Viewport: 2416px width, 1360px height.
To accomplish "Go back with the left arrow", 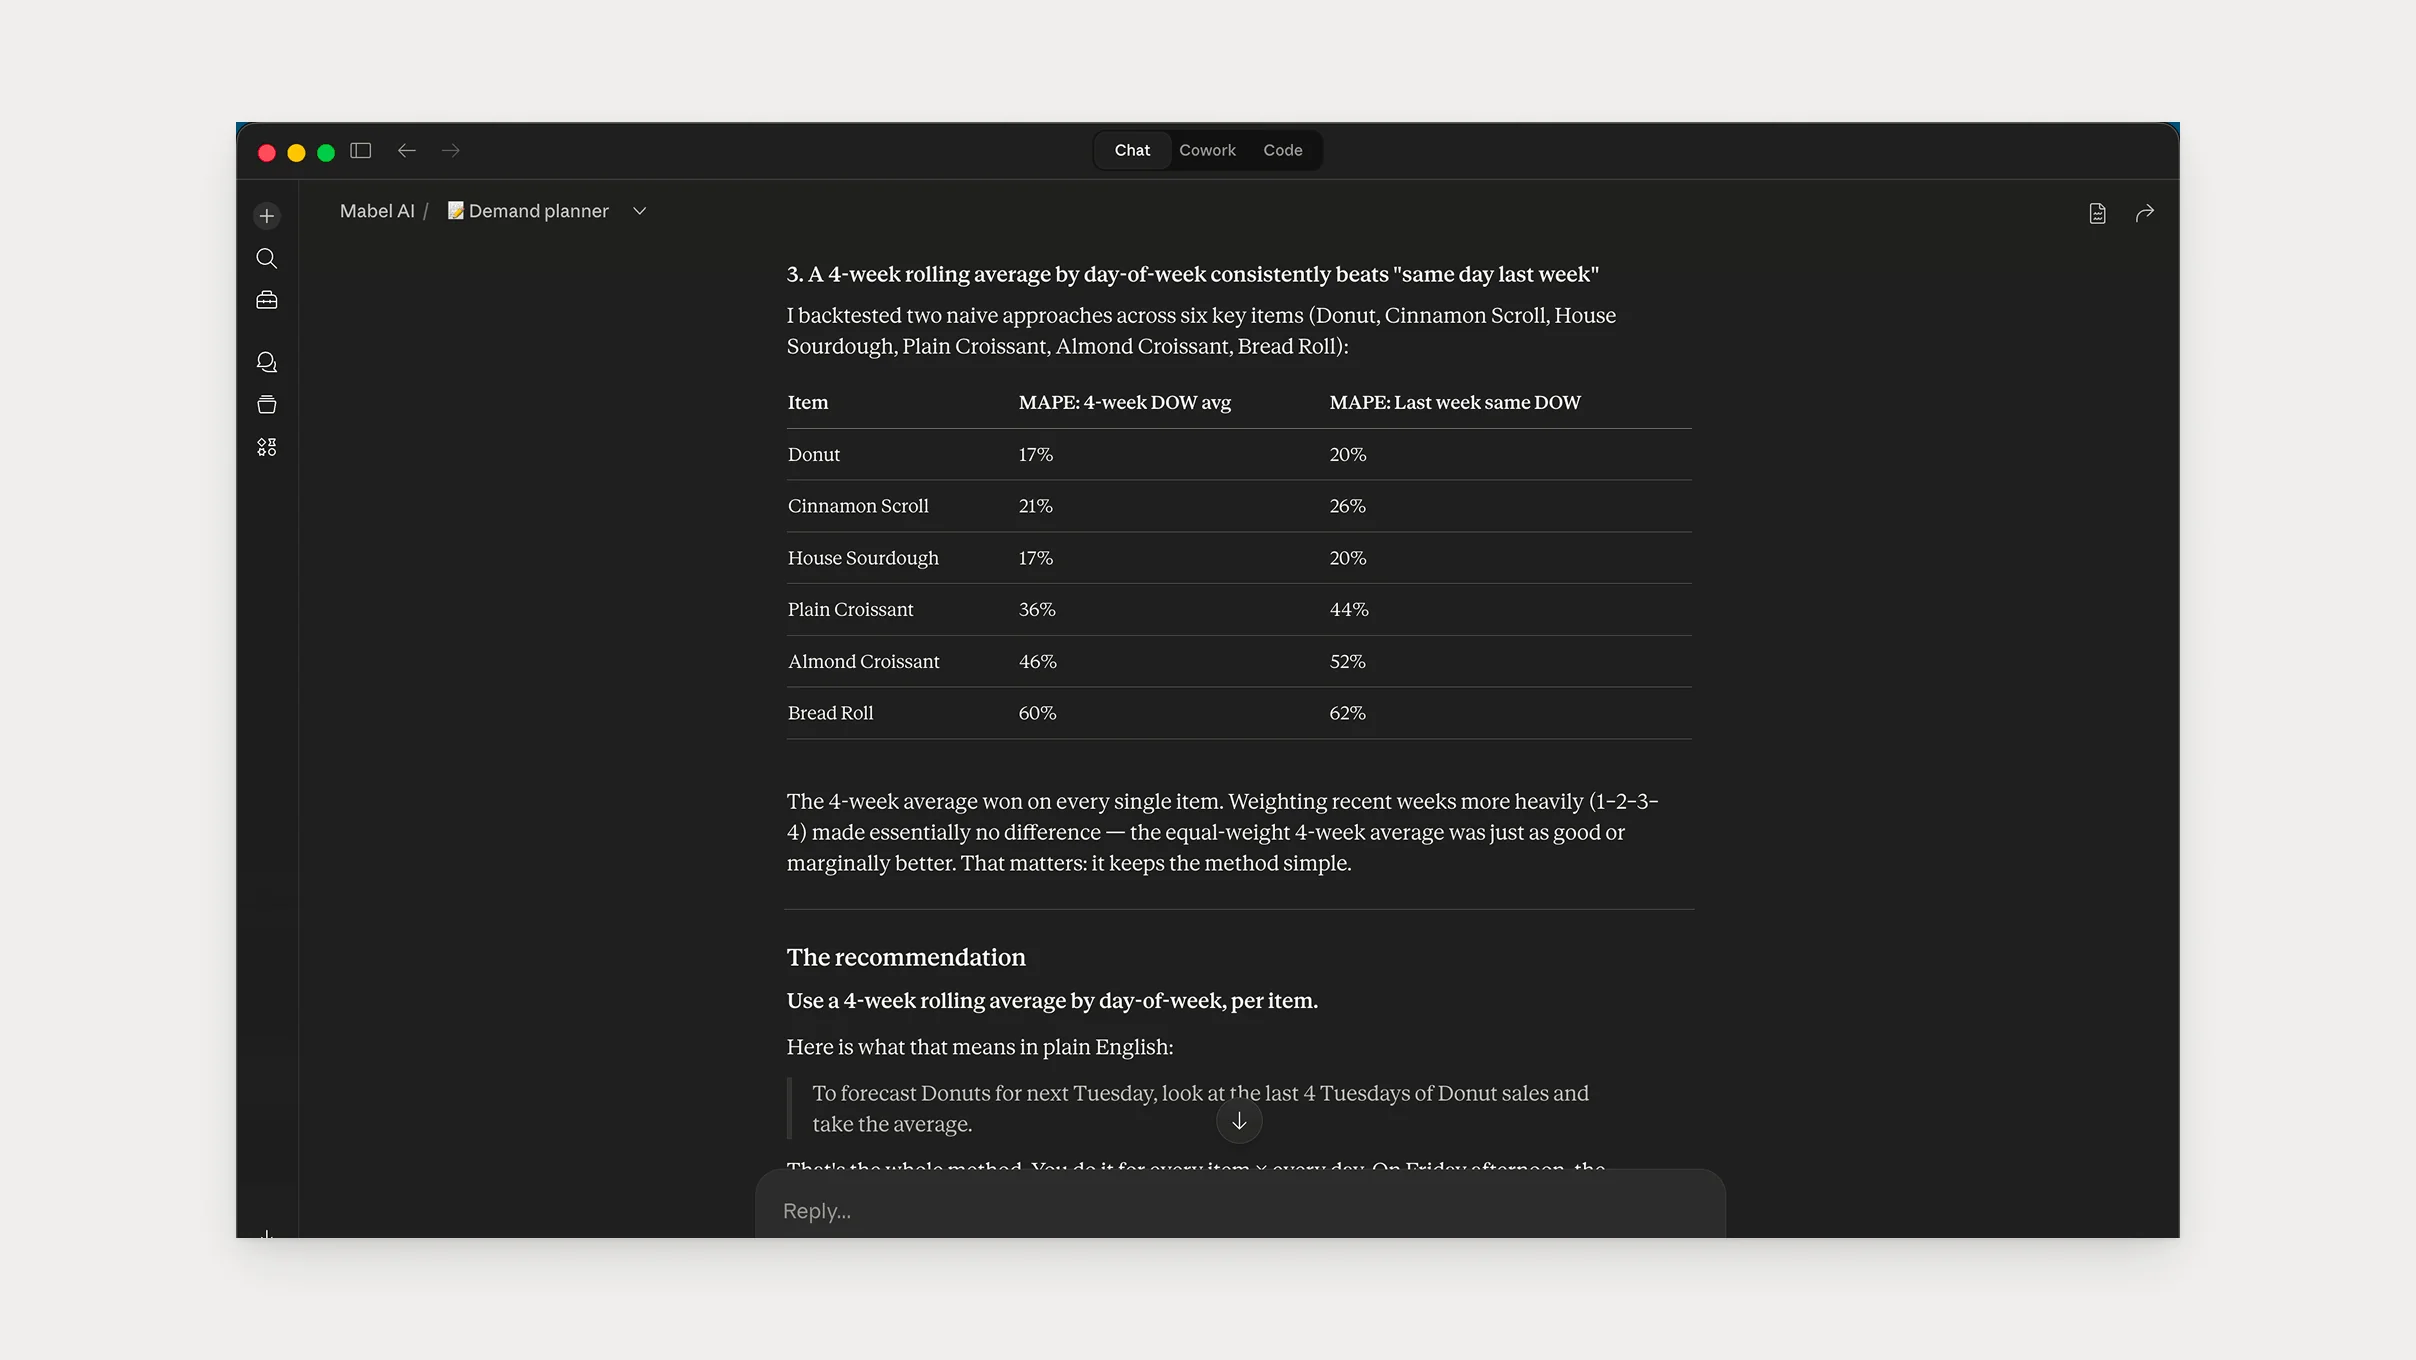I will [x=406, y=151].
